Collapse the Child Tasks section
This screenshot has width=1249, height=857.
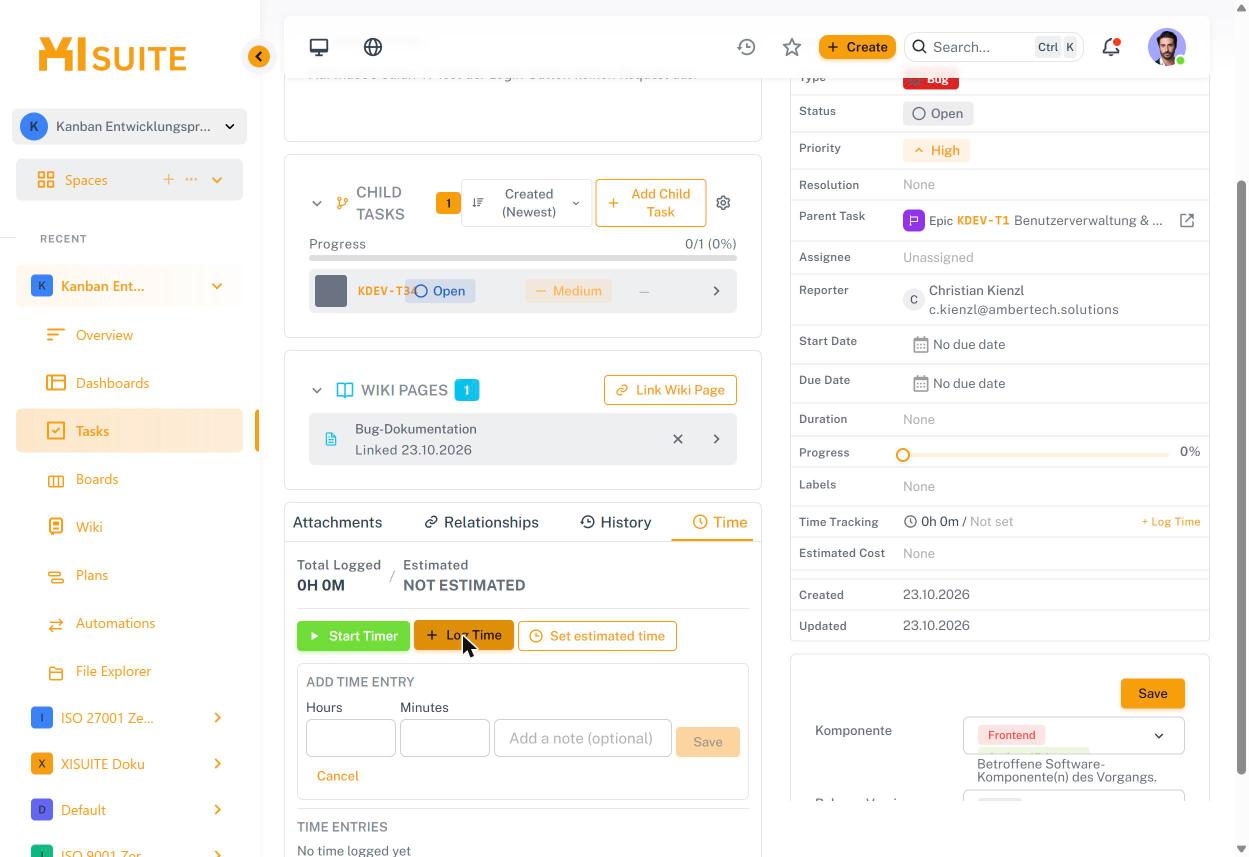tap(317, 203)
